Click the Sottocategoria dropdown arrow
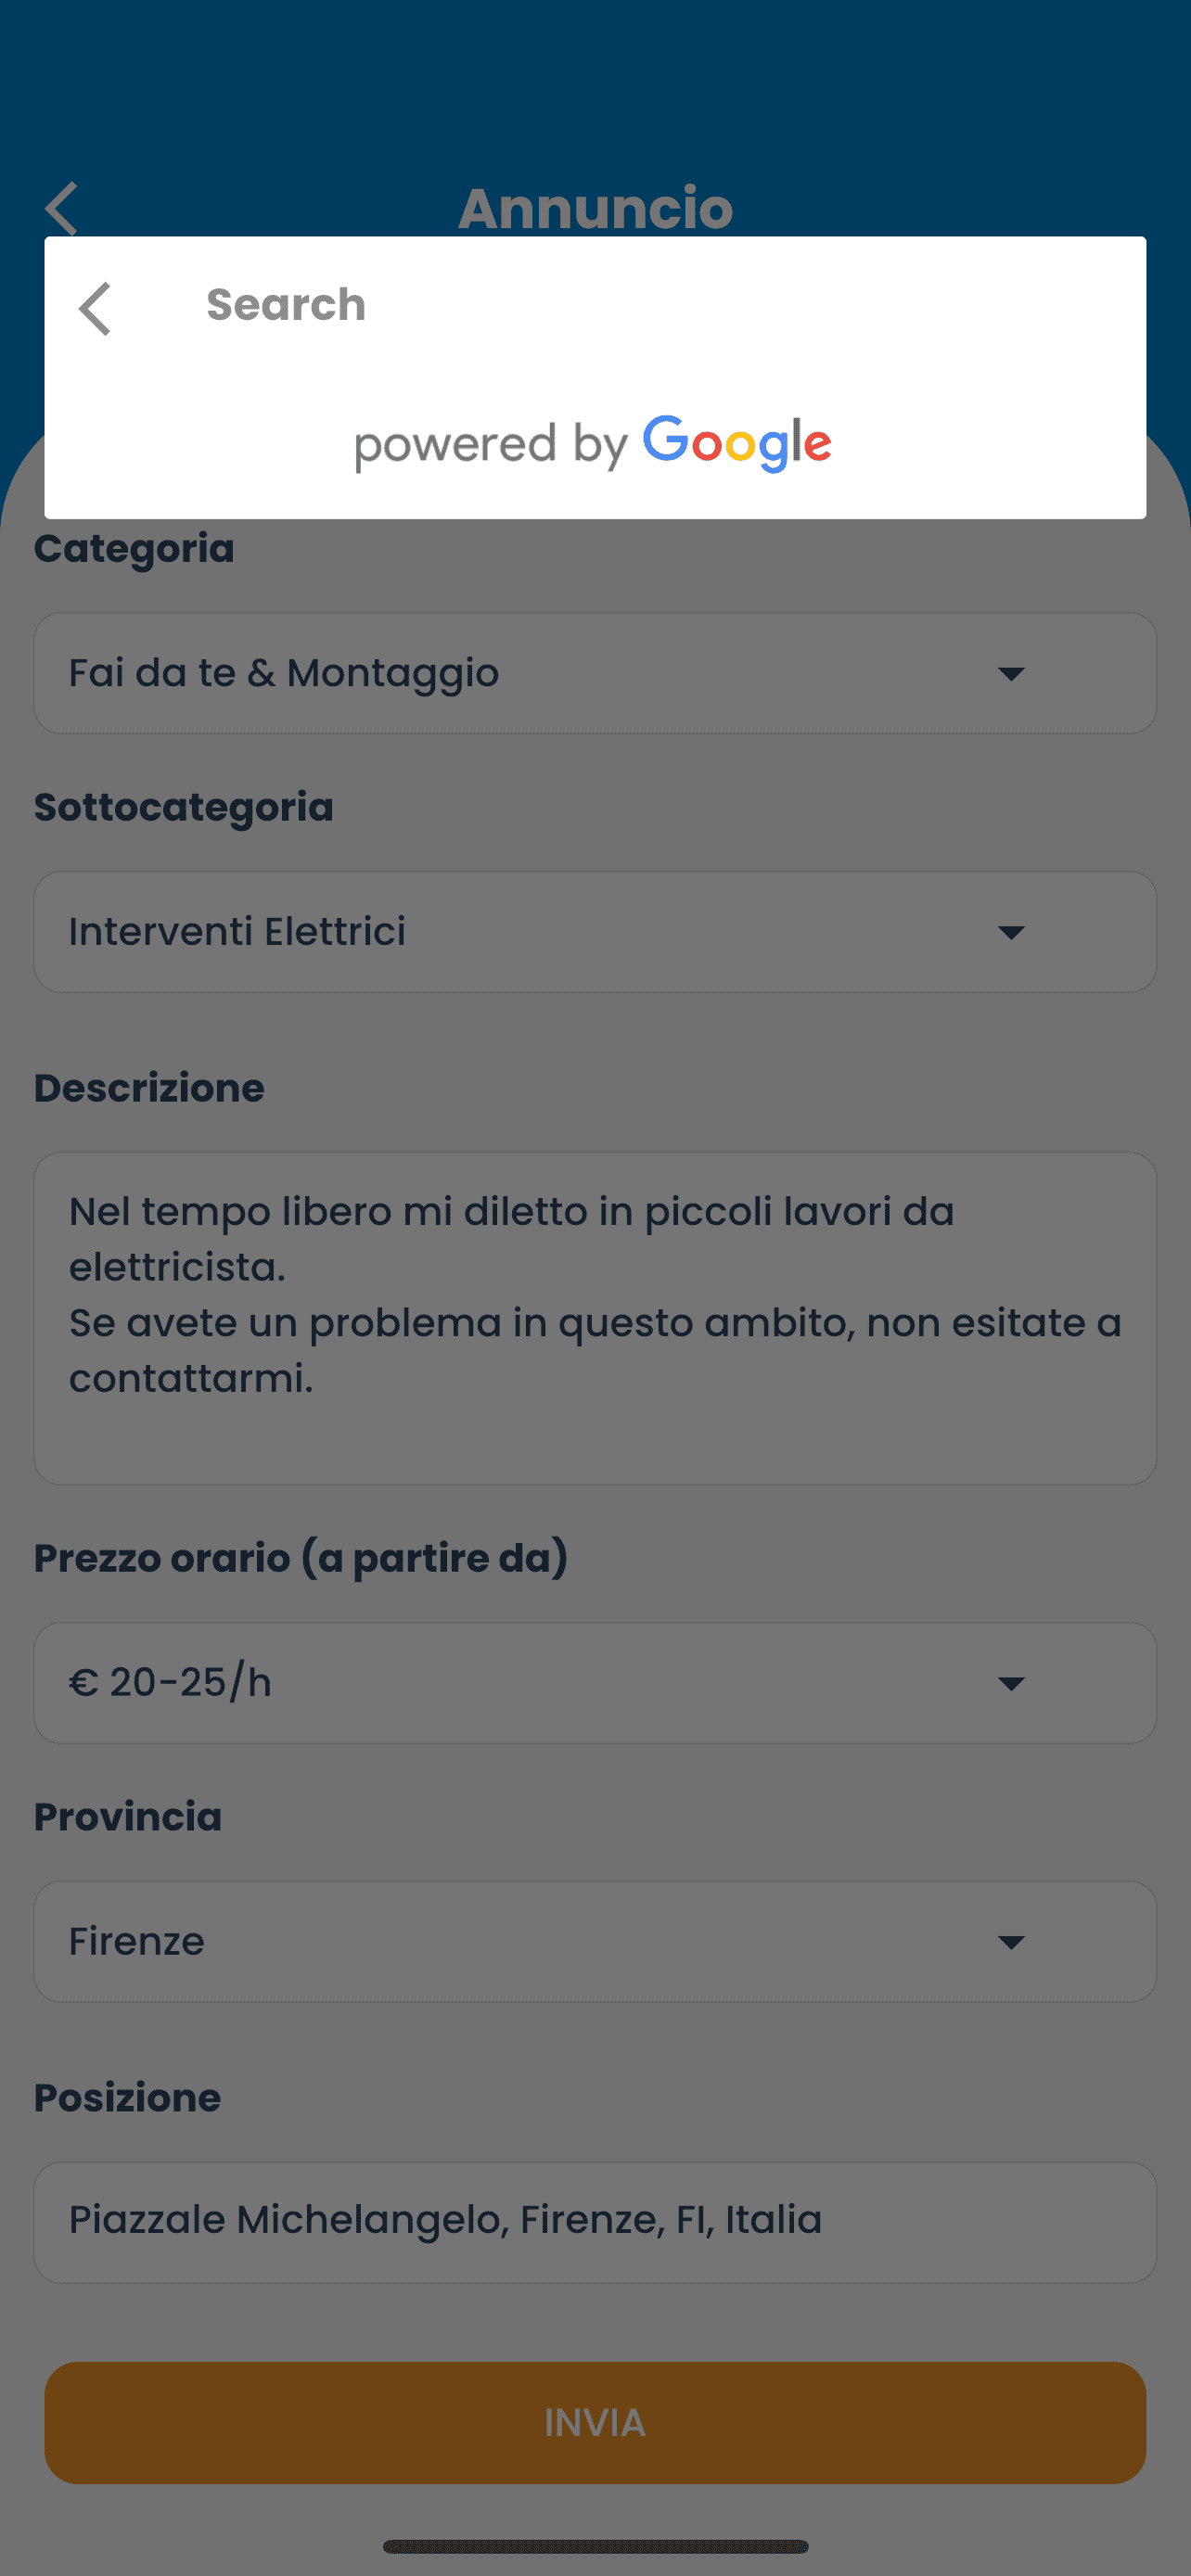This screenshot has height=2576, width=1191. pyautogui.click(x=1011, y=932)
